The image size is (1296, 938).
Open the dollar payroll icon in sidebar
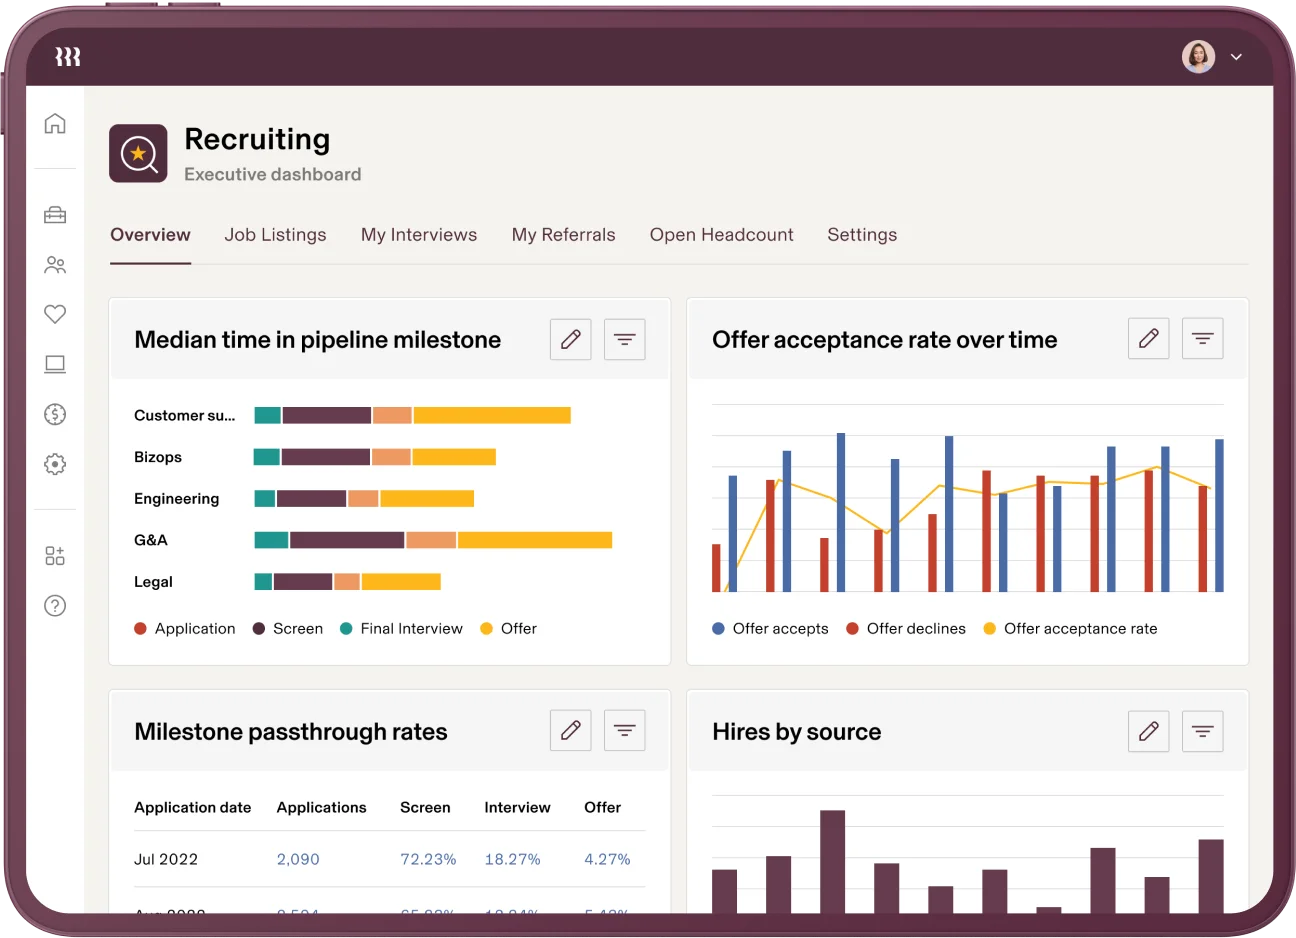pos(55,414)
